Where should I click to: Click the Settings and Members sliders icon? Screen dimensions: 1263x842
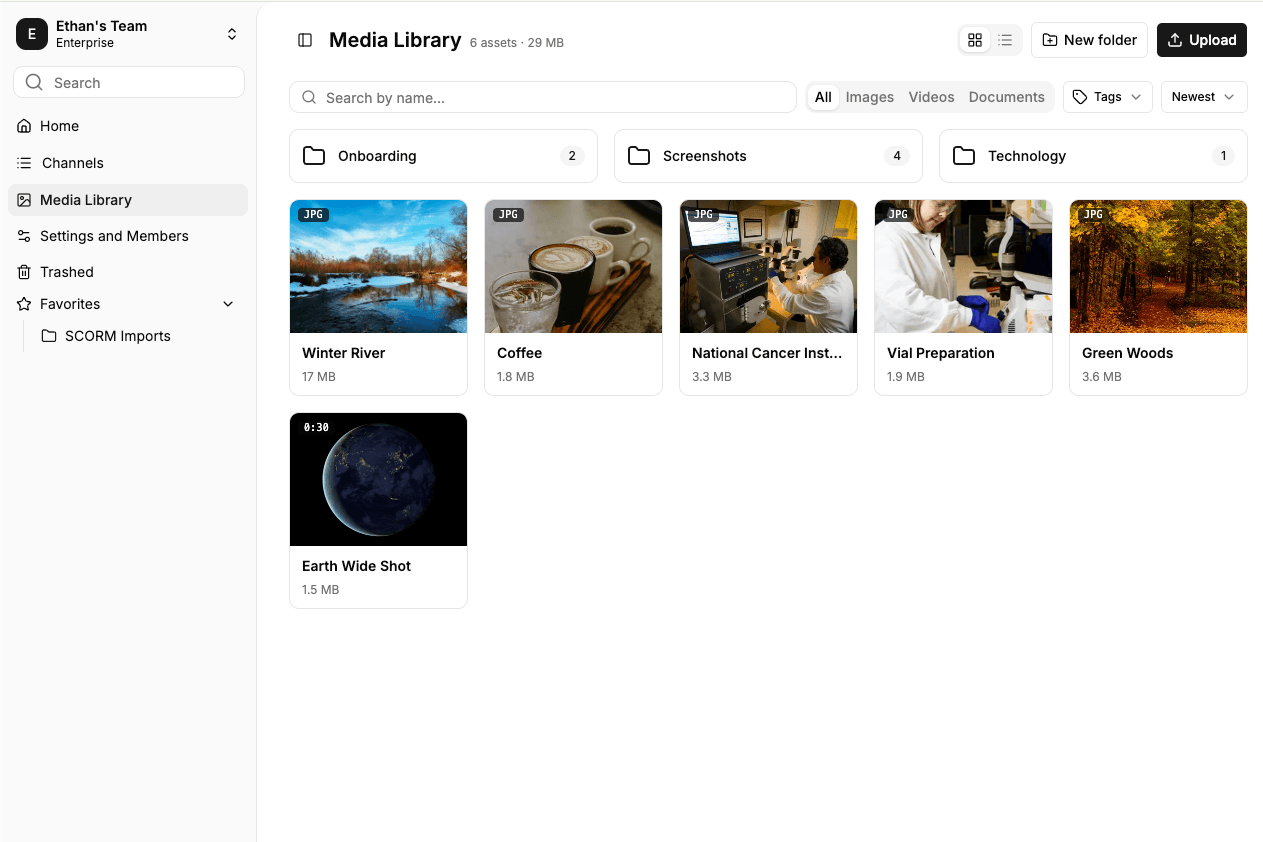click(24, 236)
